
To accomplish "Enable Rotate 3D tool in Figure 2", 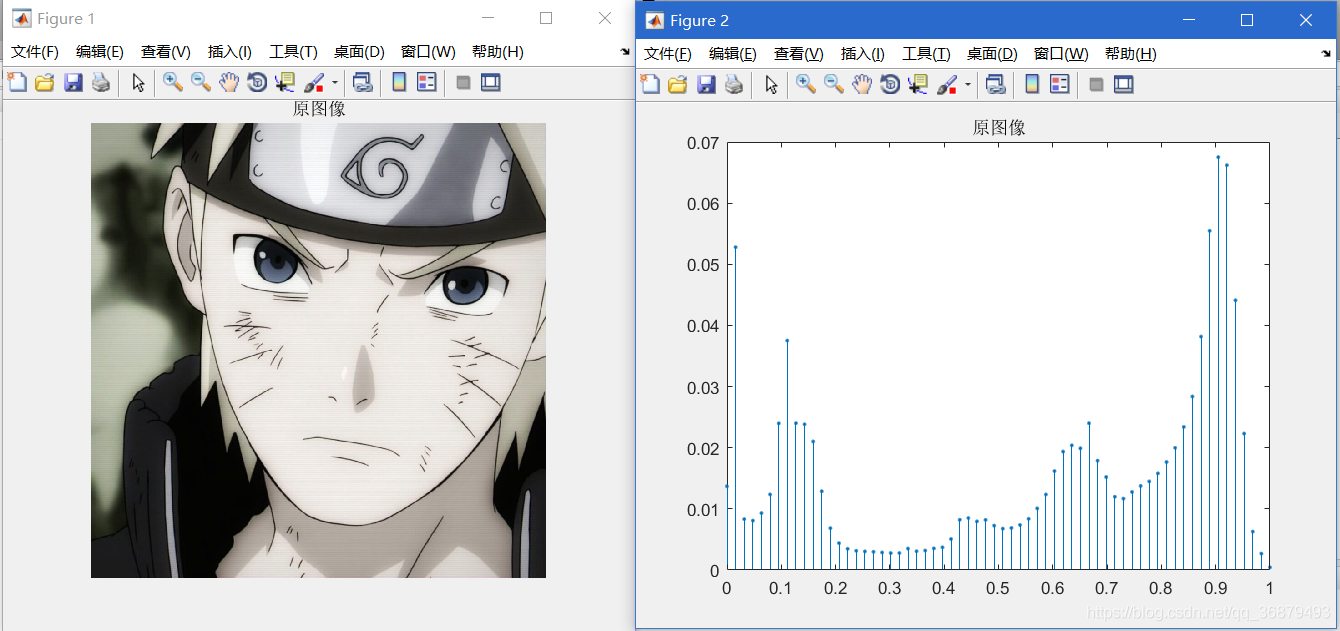I will tap(890, 84).
